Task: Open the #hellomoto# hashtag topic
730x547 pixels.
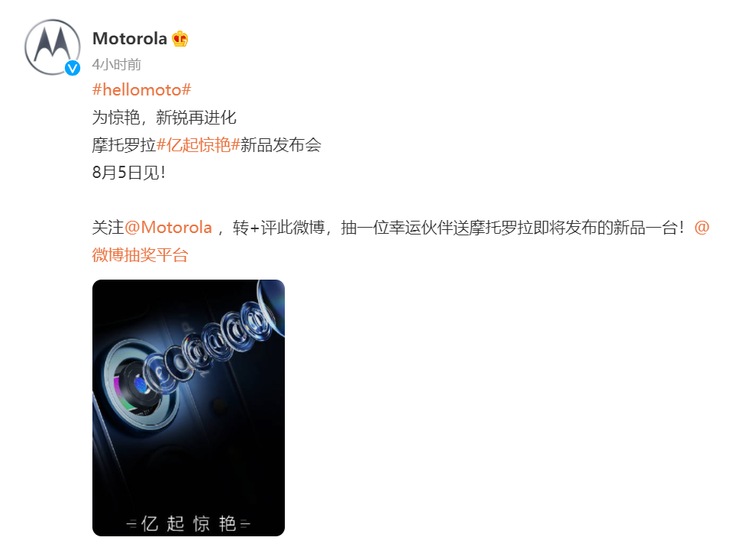Action: (x=142, y=89)
